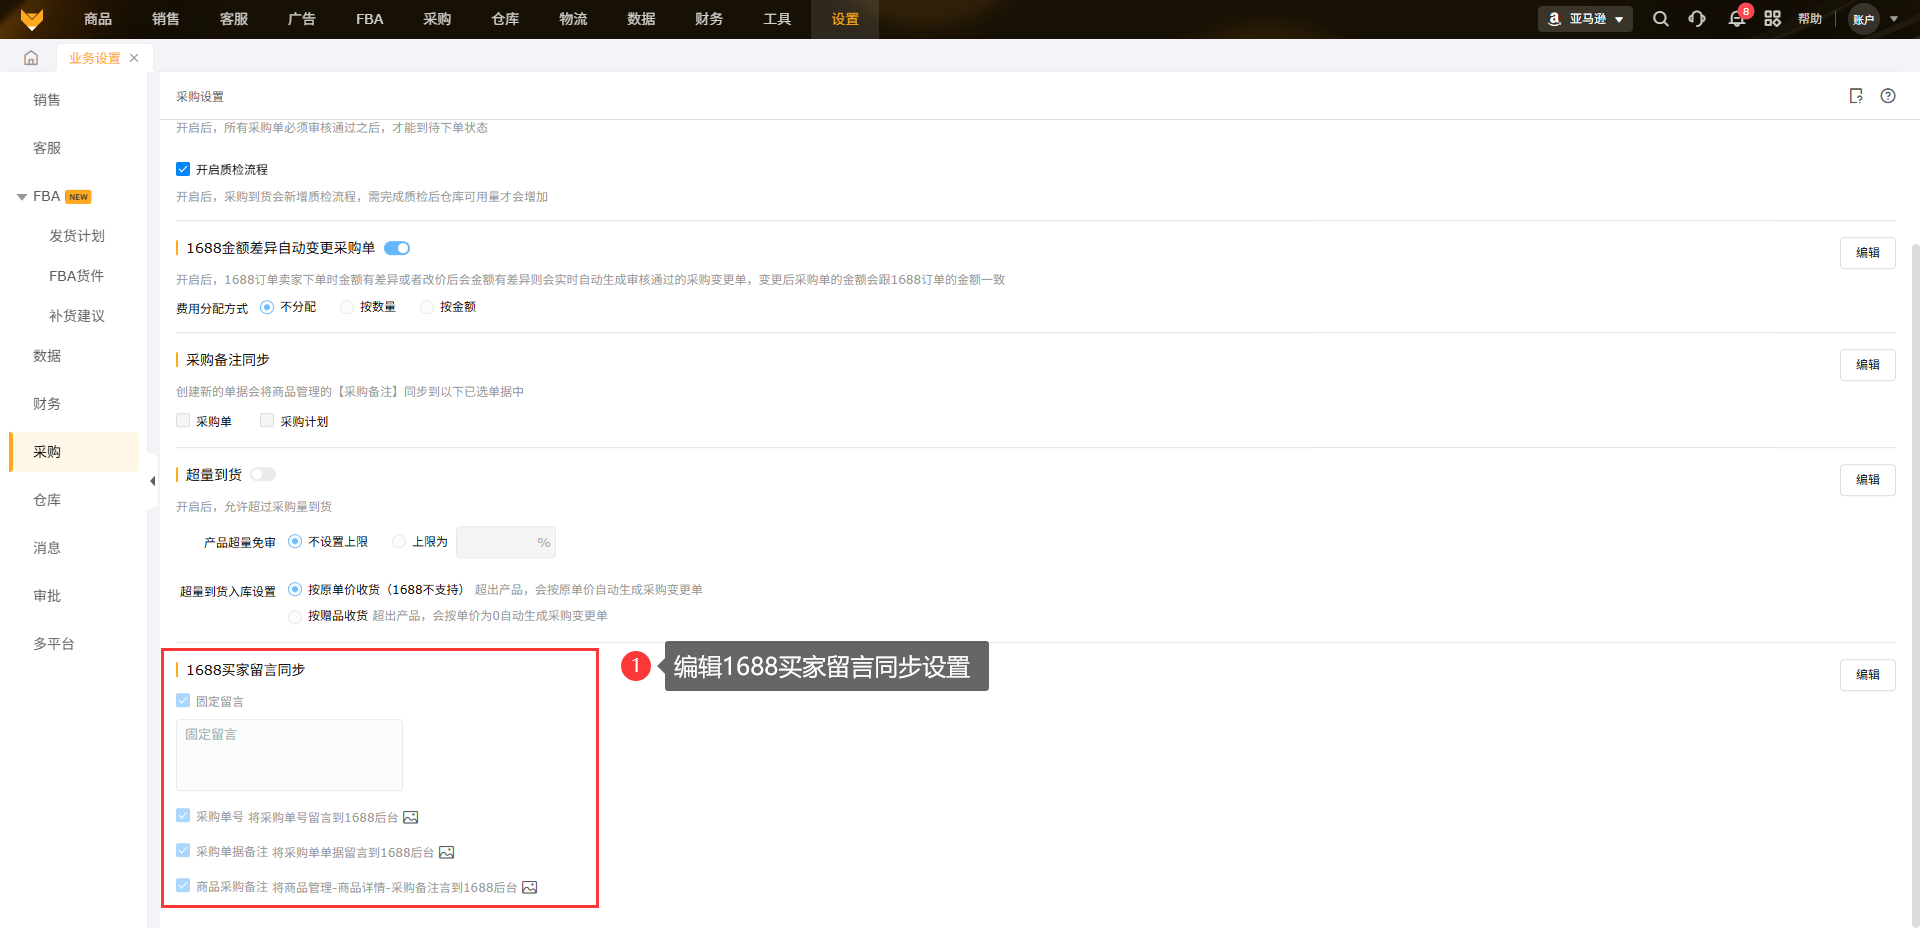Close the 业务设置 tab
1920x928 pixels.
click(134, 58)
